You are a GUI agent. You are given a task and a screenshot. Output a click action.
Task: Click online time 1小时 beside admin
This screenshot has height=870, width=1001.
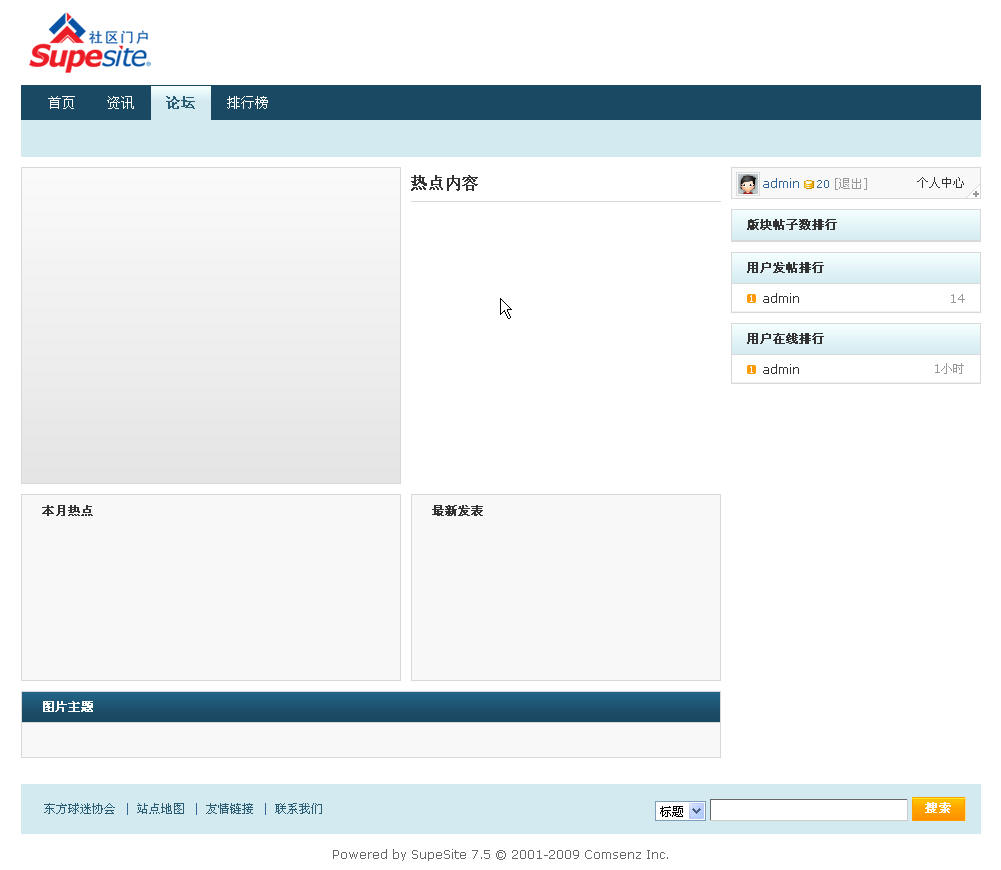click(949, 369)
